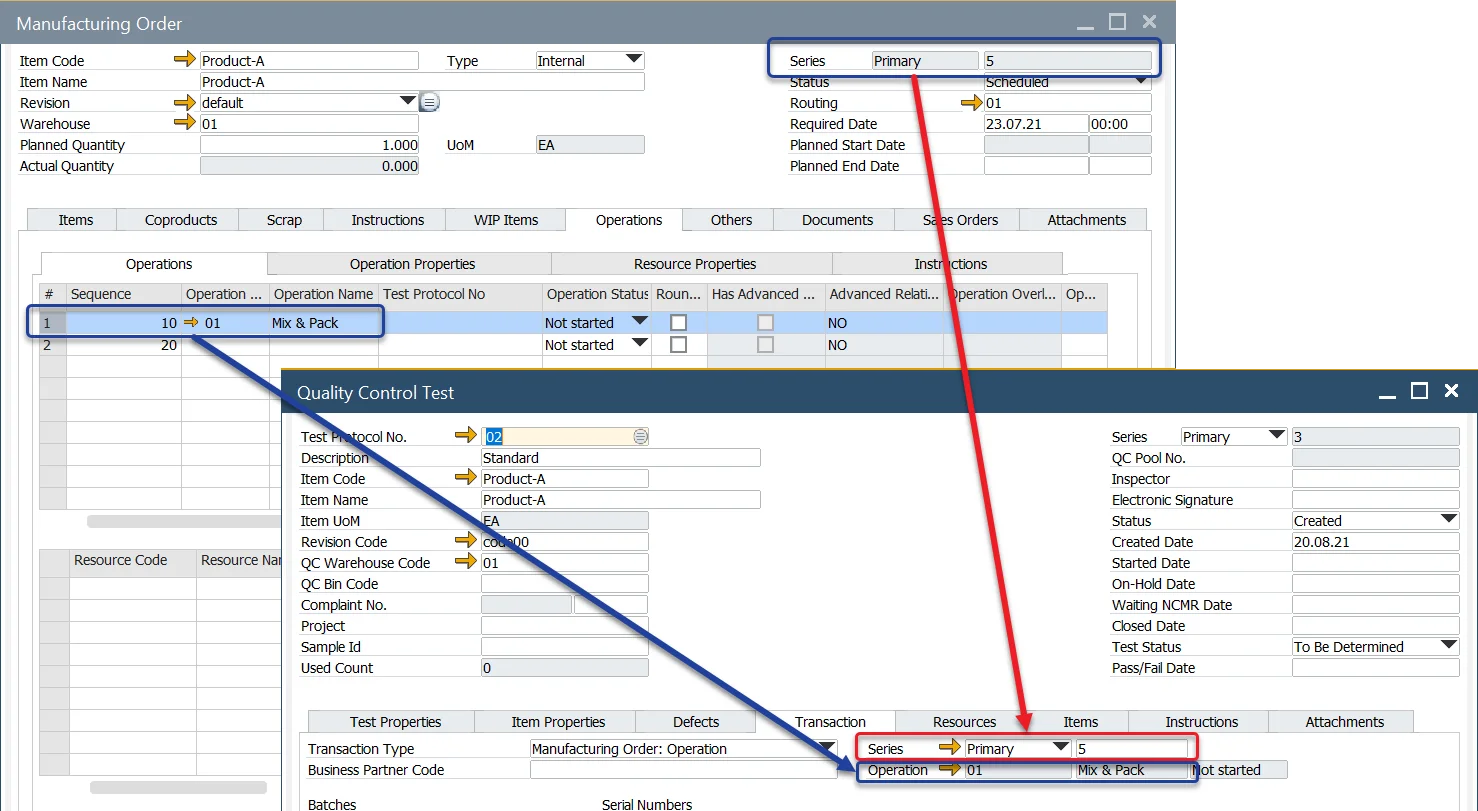
Task: Click the Inspector input field
Action: pyautogui.click(x=1375, y=479)
